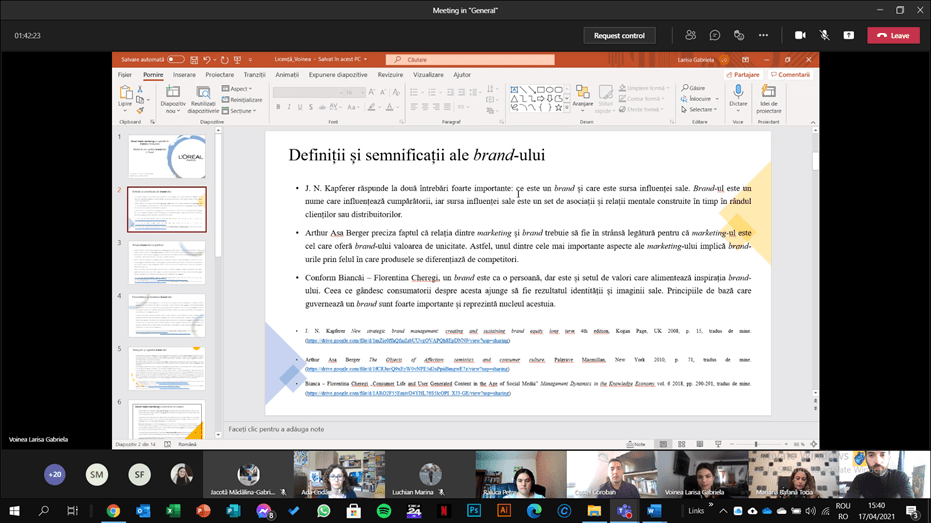Expand the Secțiune dropdown
Screen dimensions: 931x523
pos(241,111)
